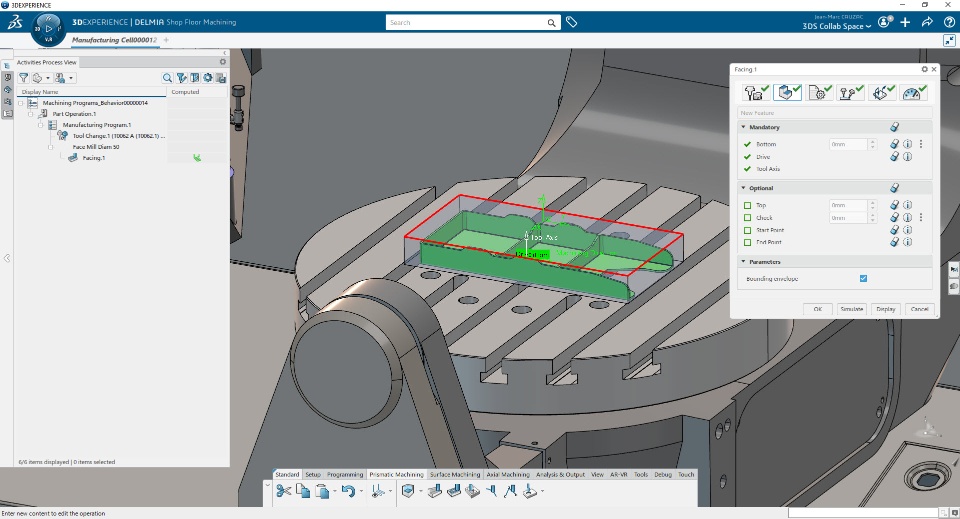Open the Macros tab icon in Facing dialog

point(851,92)
